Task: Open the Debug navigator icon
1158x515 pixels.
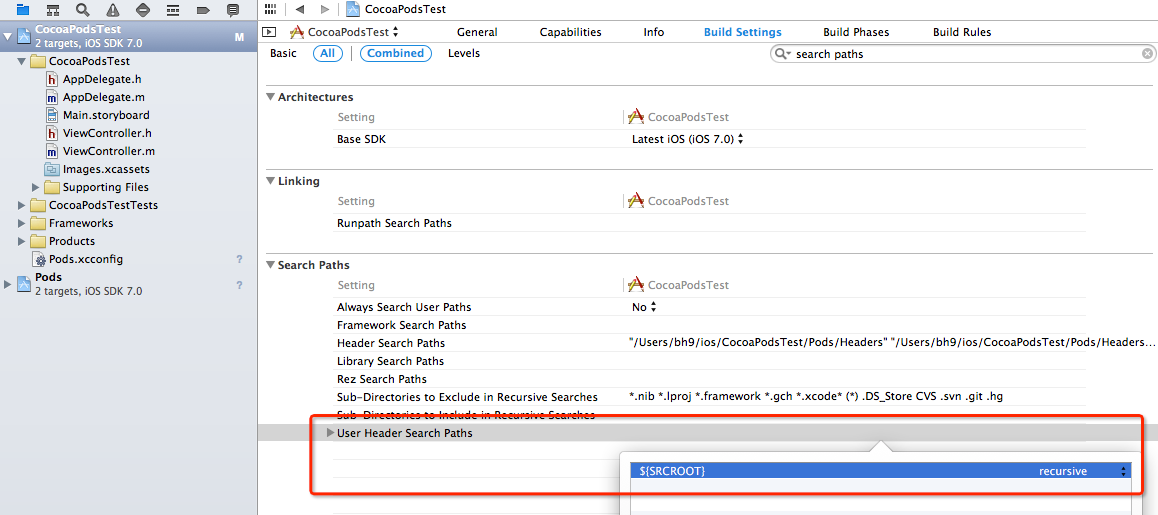Action: click(173, 10)
